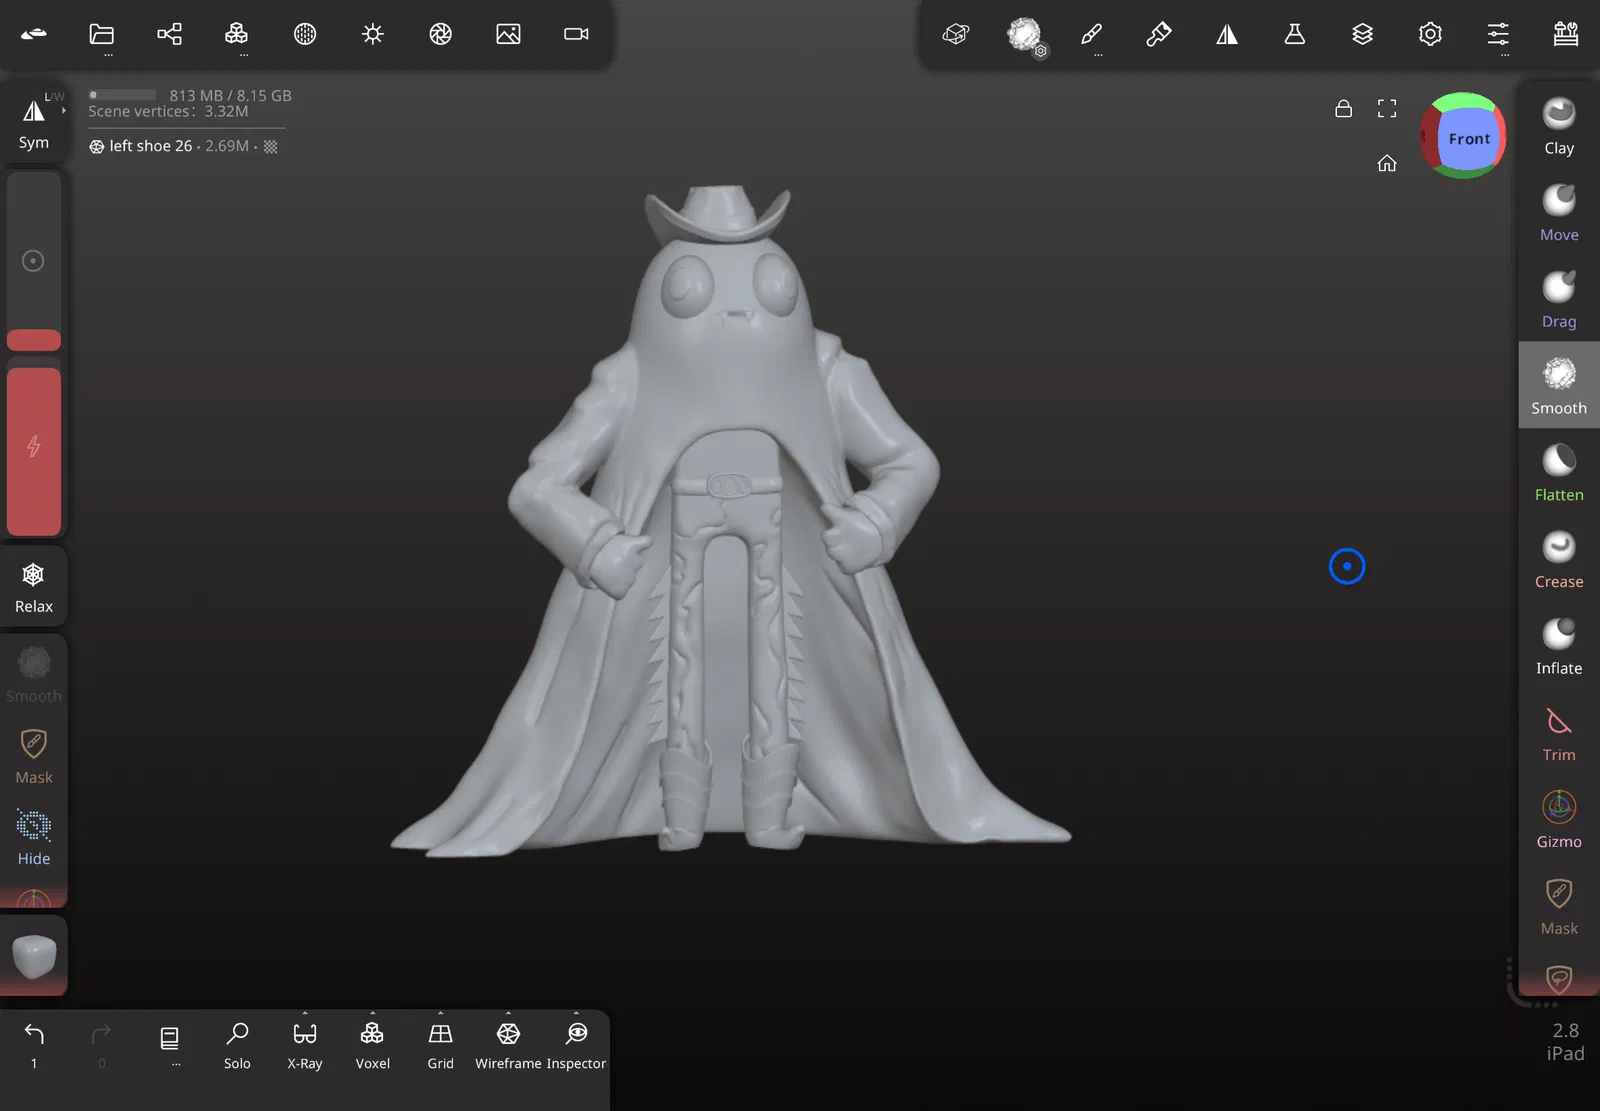This screenshot has height=1111, width=1600.
Task: Select the Drag brush tool
Action: point(1559,300)
